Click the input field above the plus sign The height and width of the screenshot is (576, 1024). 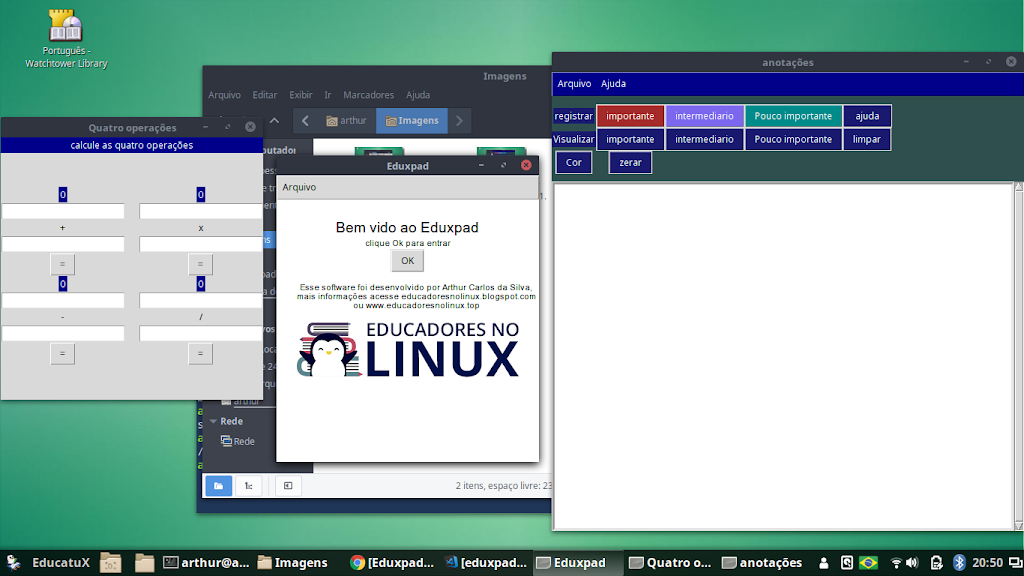63,211
